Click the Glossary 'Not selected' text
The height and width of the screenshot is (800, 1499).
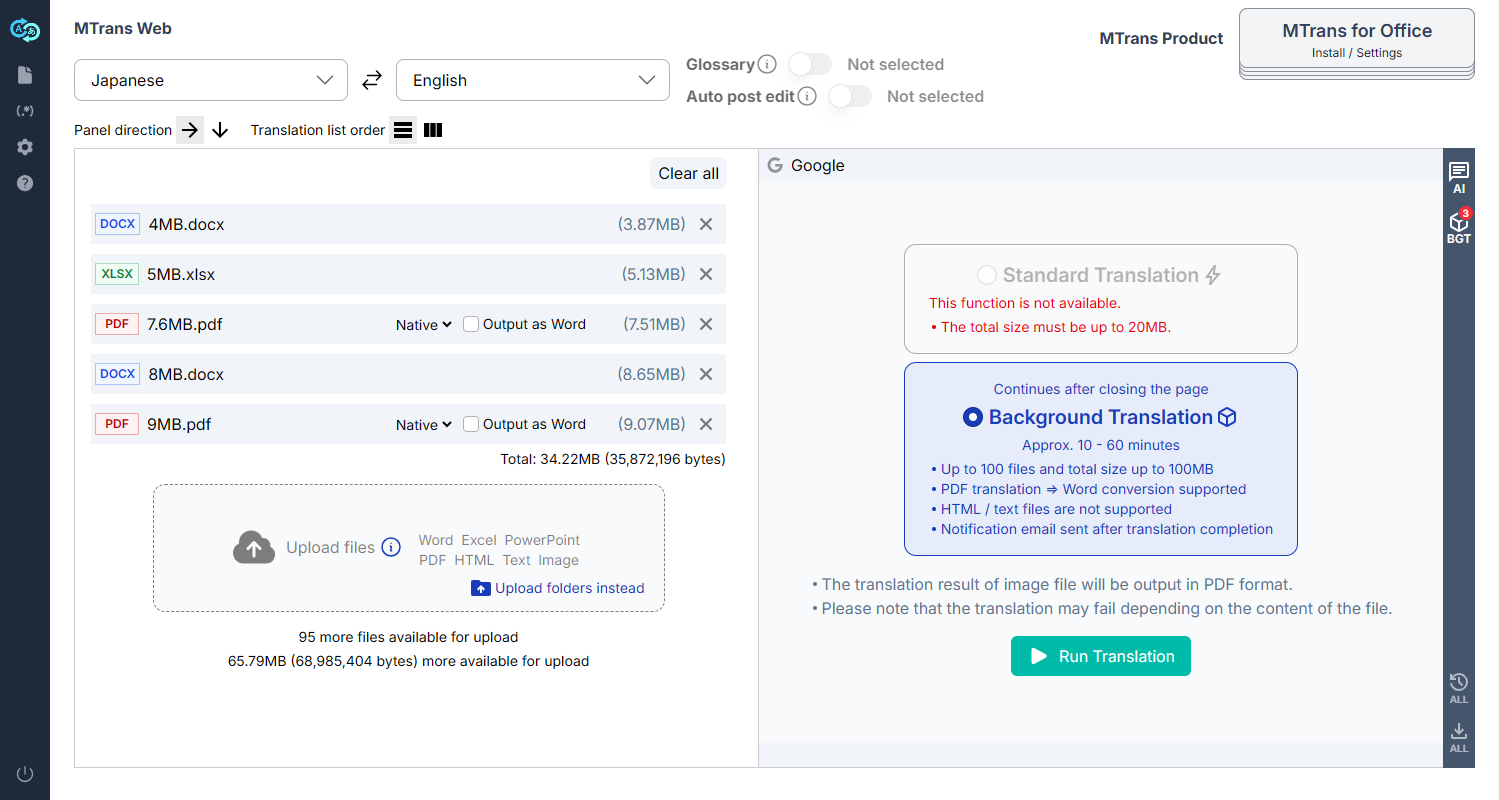(x=895, y=64)
